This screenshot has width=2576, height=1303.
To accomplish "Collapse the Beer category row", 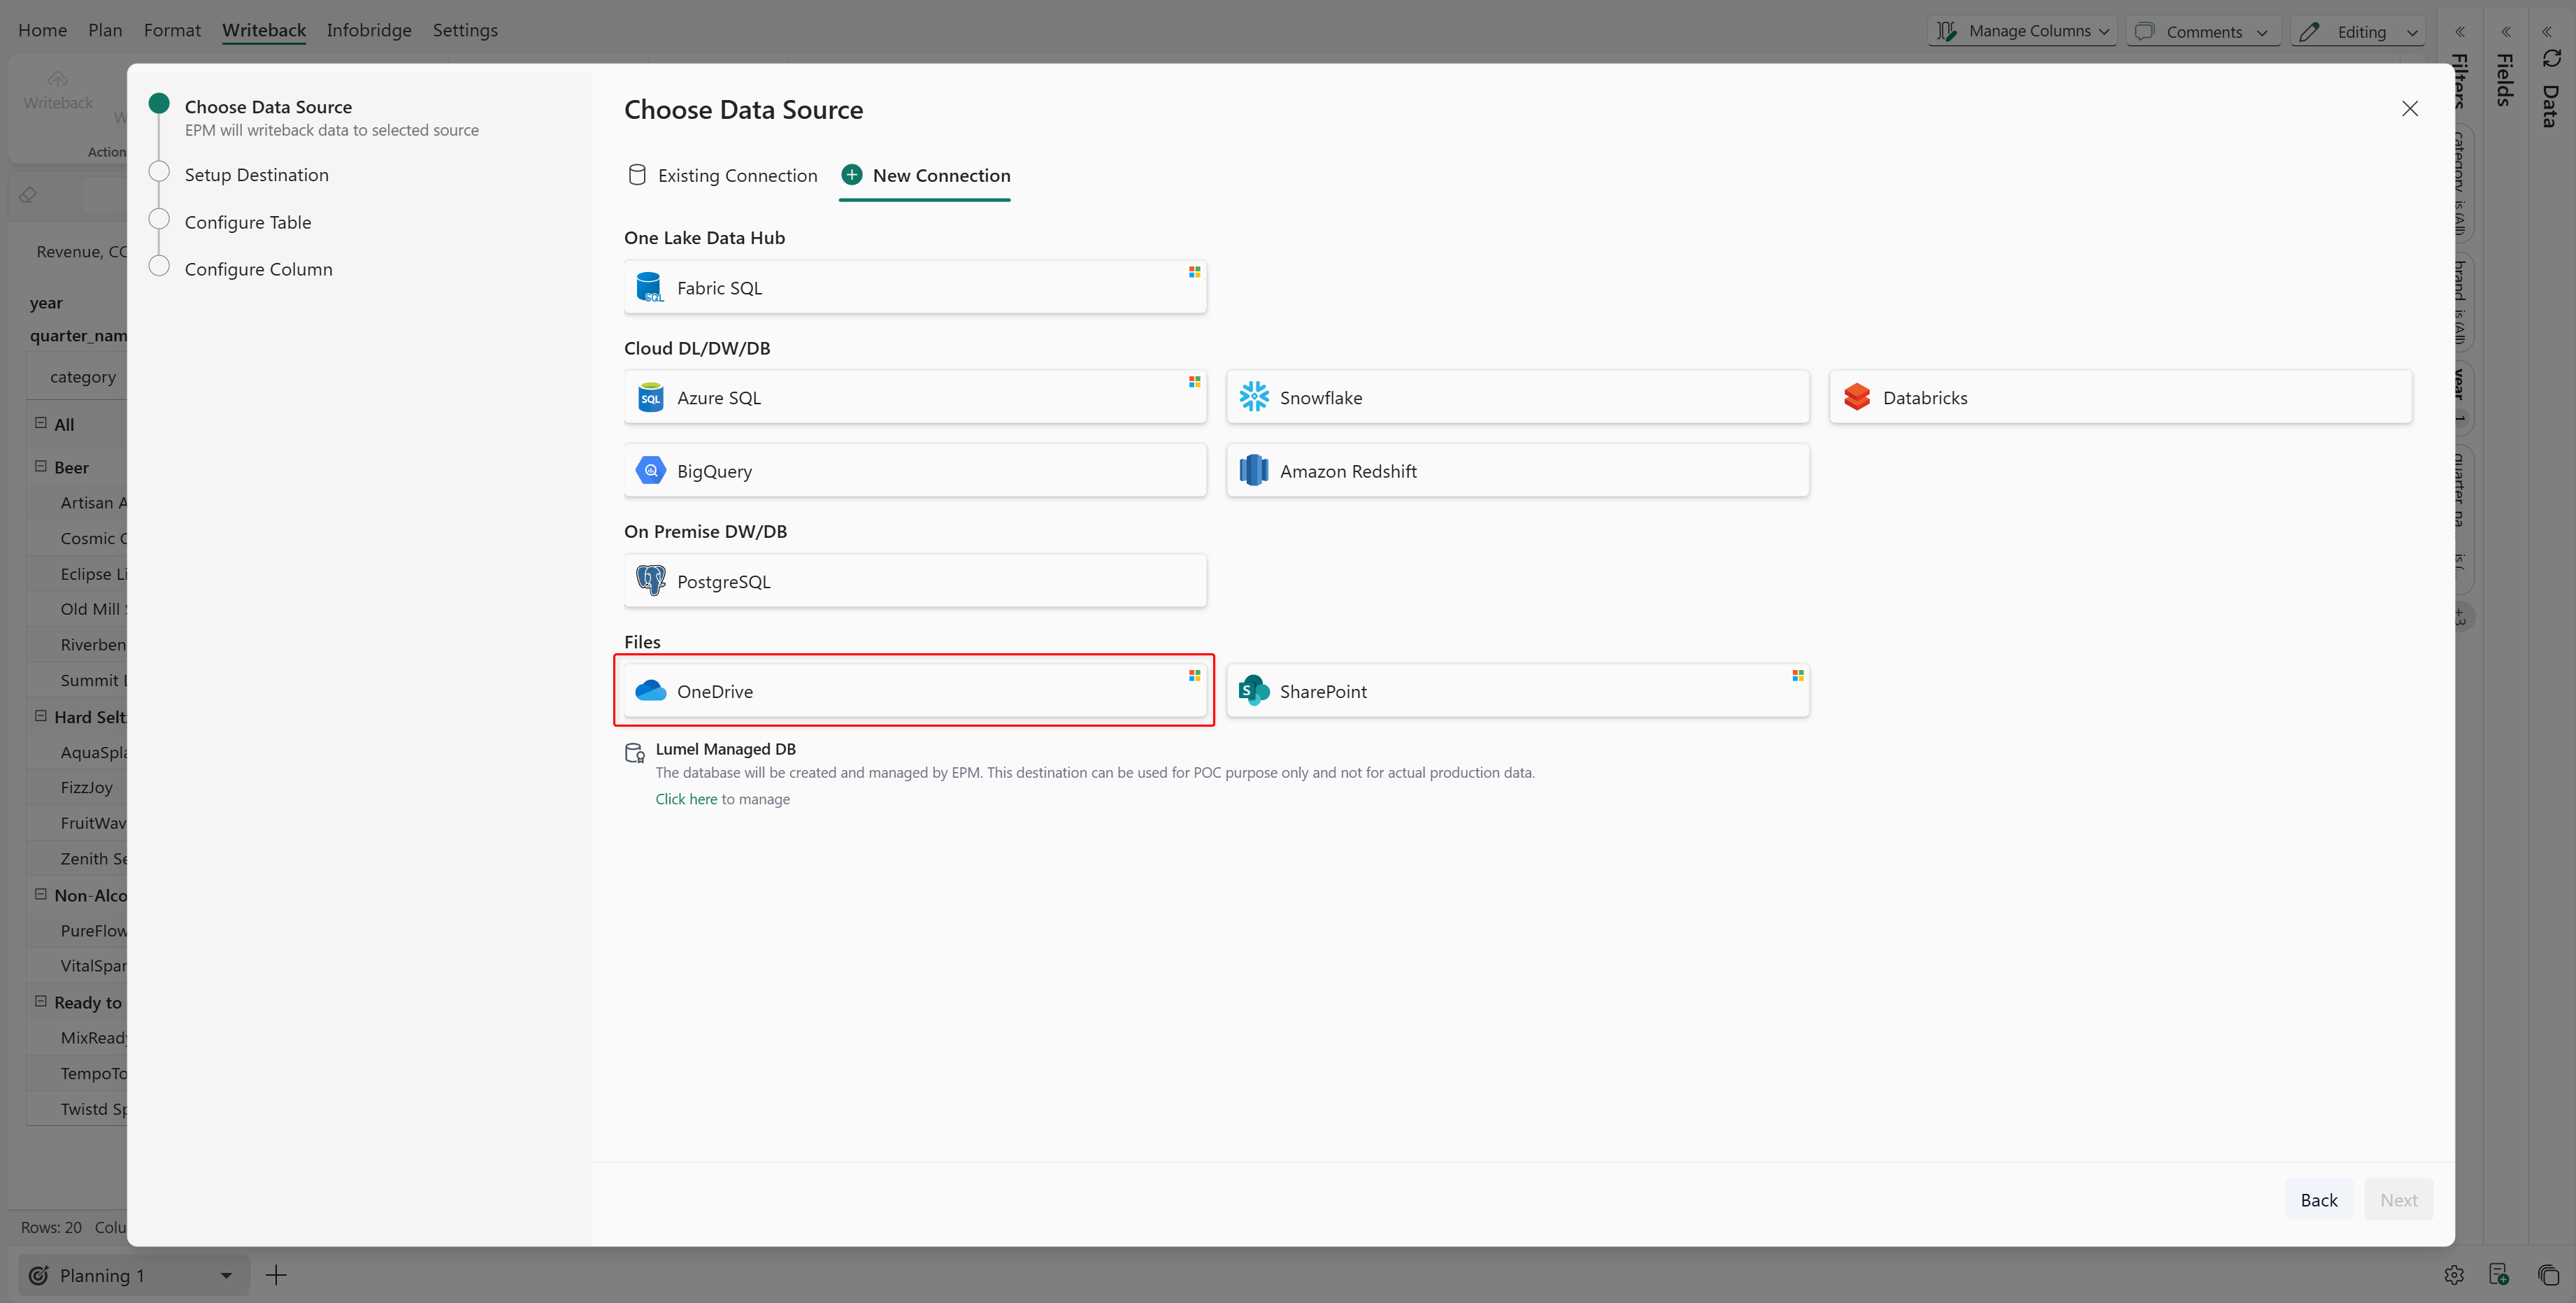I will coord(41,466).
